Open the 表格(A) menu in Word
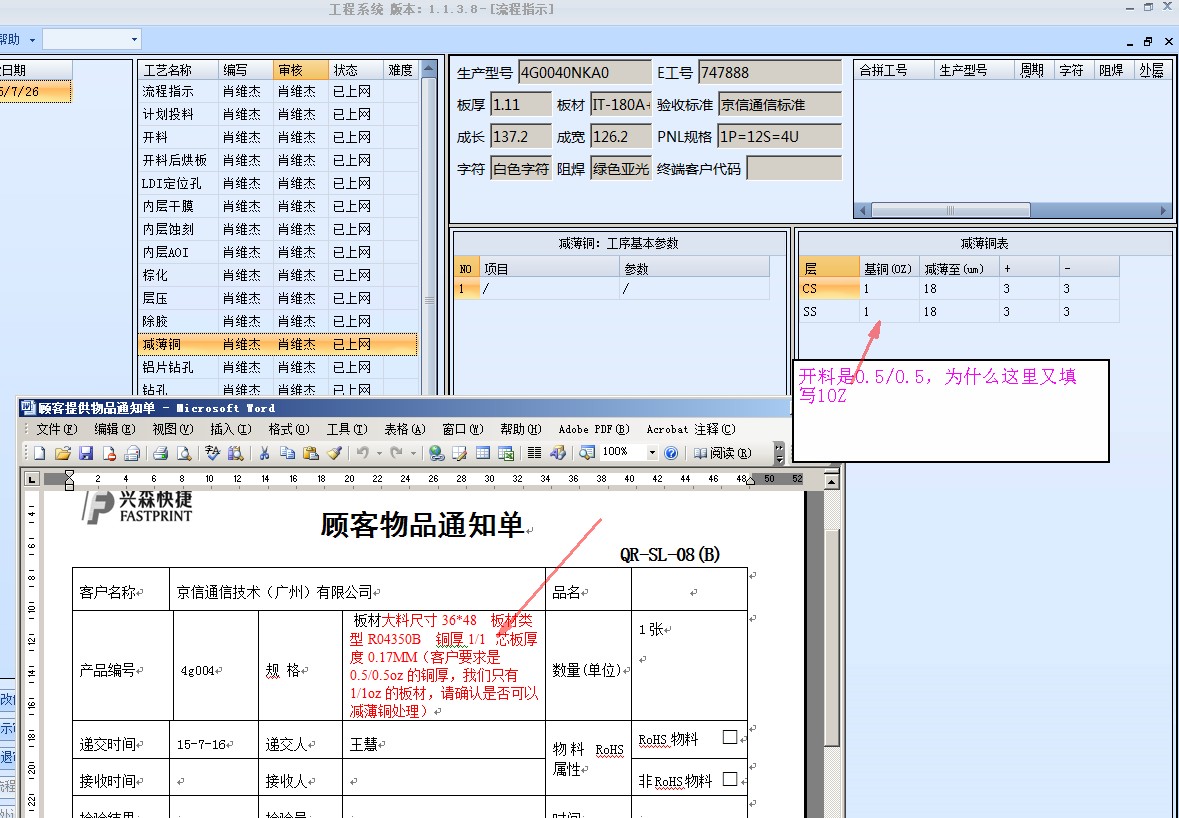 [x=405, y=429]
